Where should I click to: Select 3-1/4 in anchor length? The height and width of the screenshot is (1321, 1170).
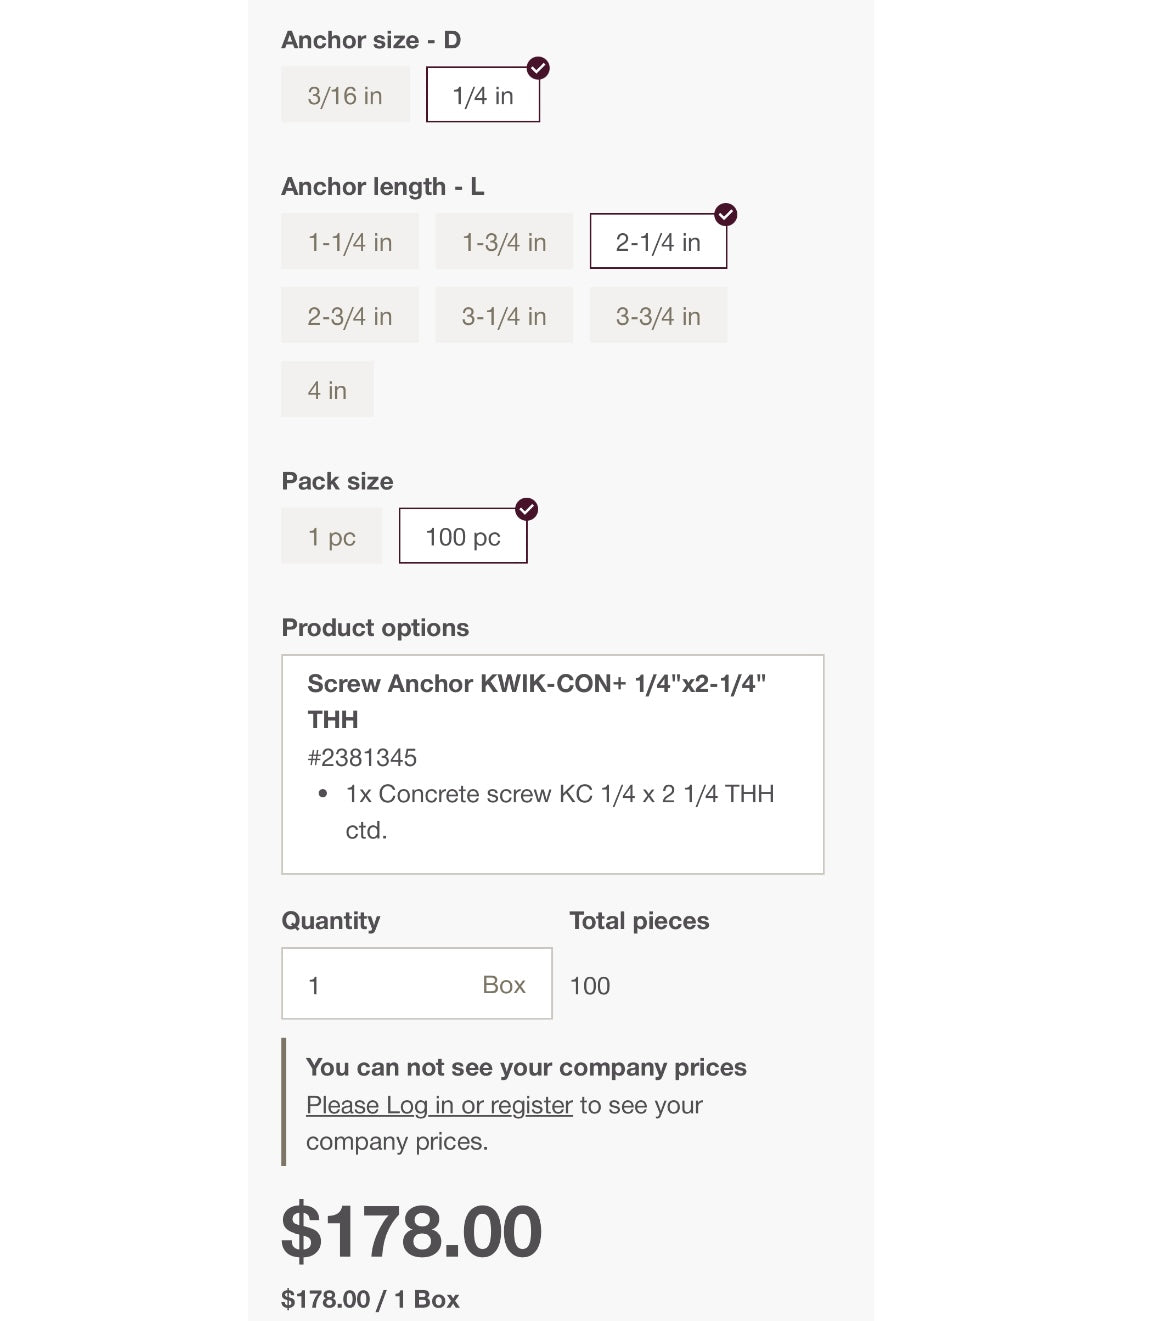tap(504, 316)
